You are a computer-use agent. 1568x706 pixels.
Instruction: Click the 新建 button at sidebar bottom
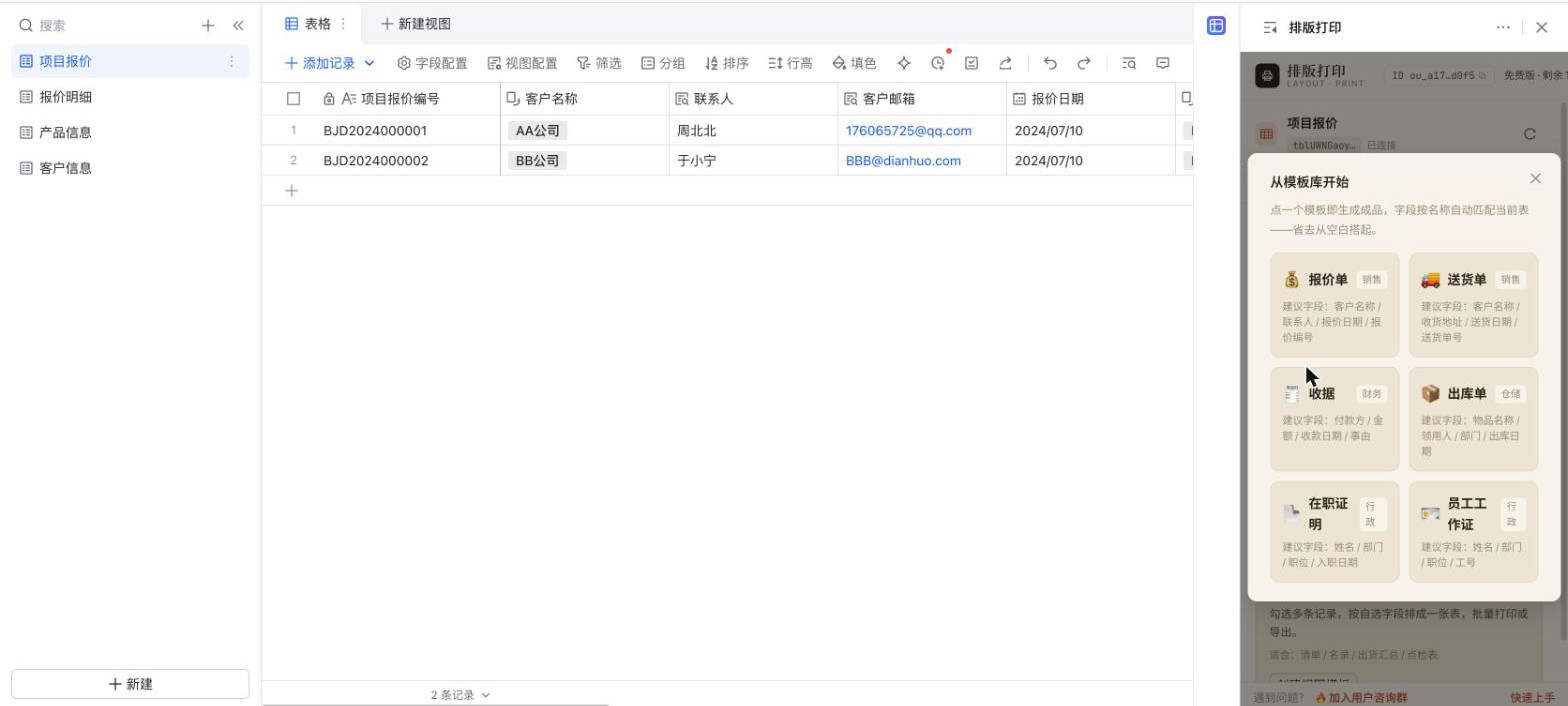click(x=130, y=684)
